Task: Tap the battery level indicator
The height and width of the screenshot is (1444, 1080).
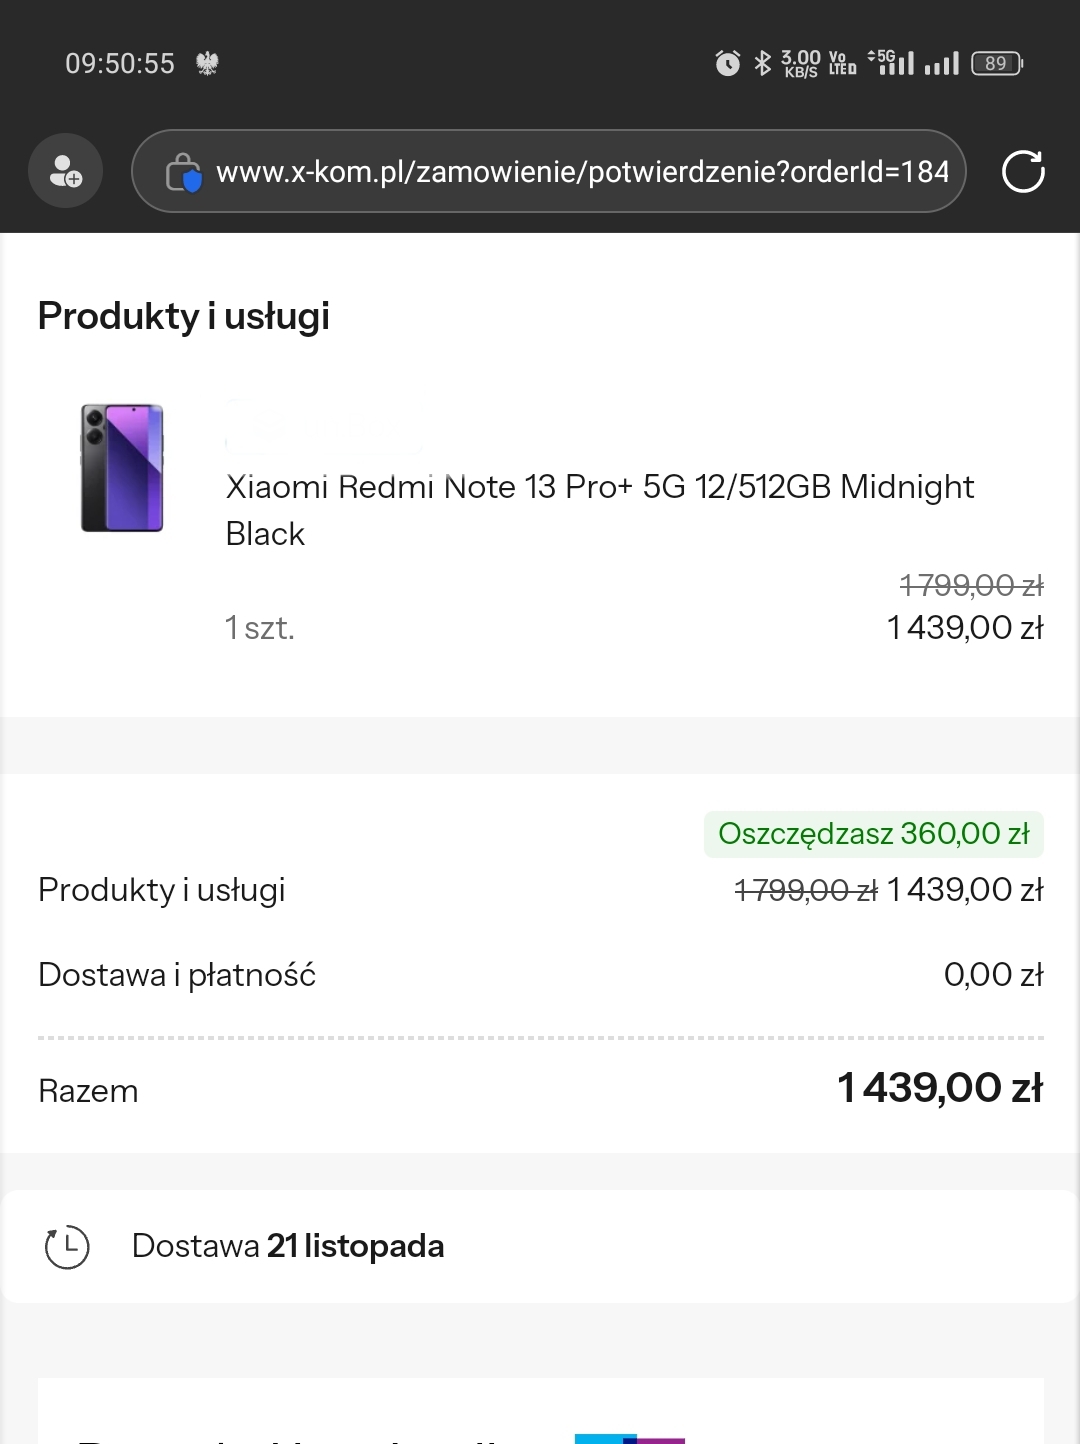Action: (x=997, y=64)
